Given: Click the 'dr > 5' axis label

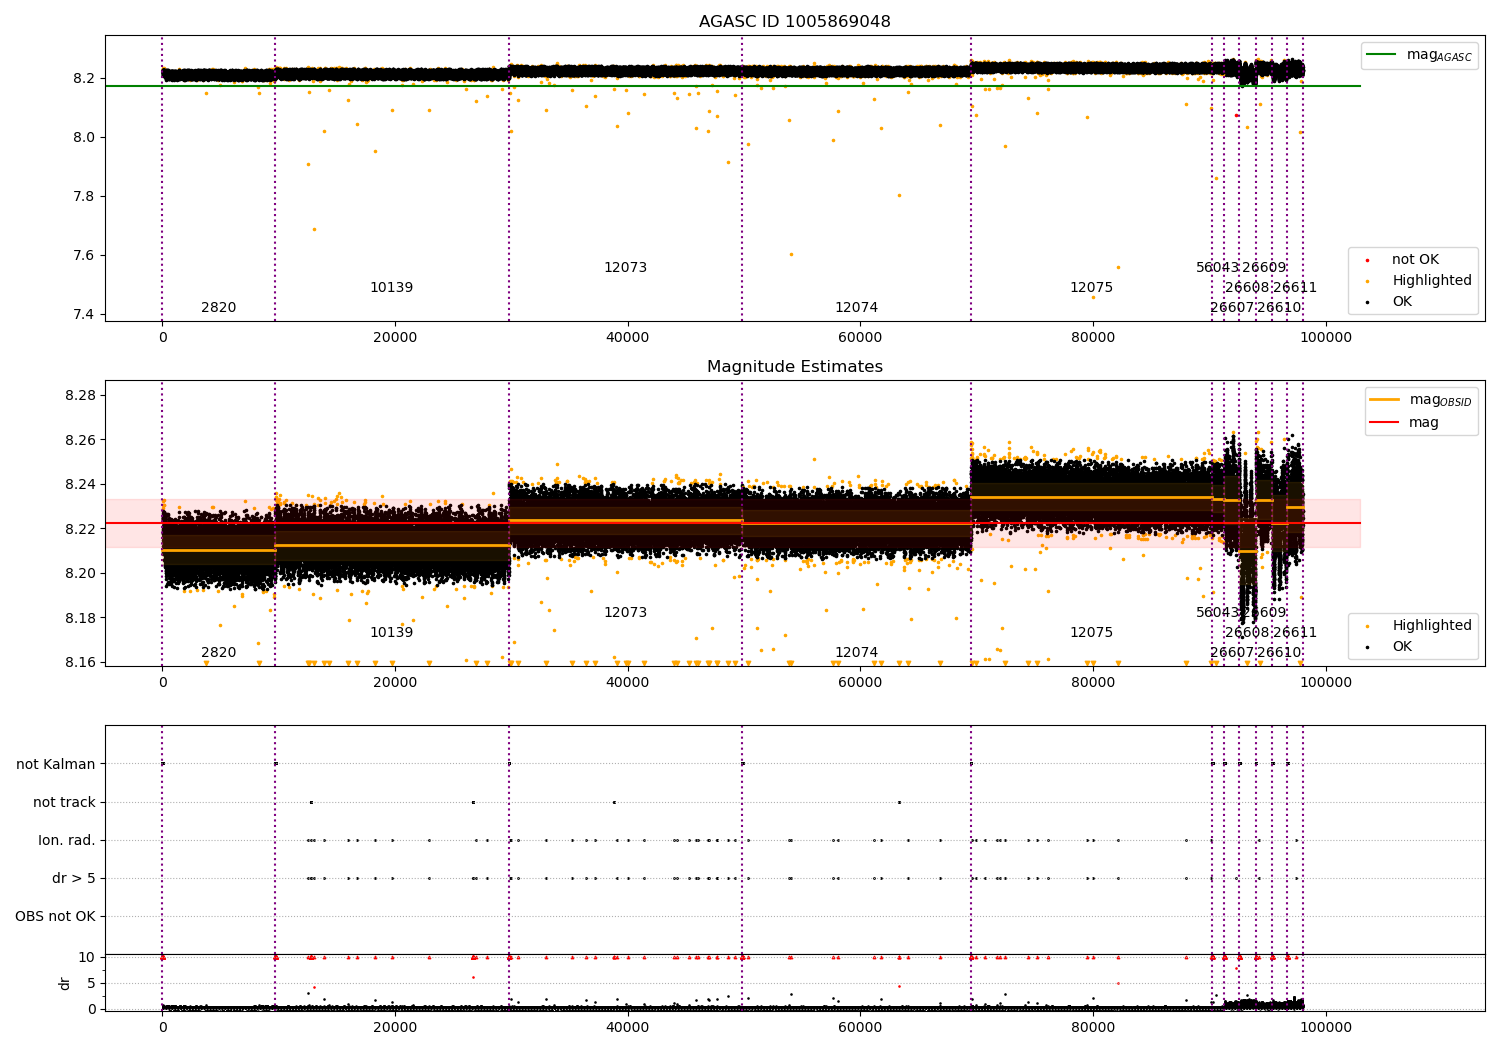Looking at the screenshot, I should pyautogui.click(x=74, y=879).
